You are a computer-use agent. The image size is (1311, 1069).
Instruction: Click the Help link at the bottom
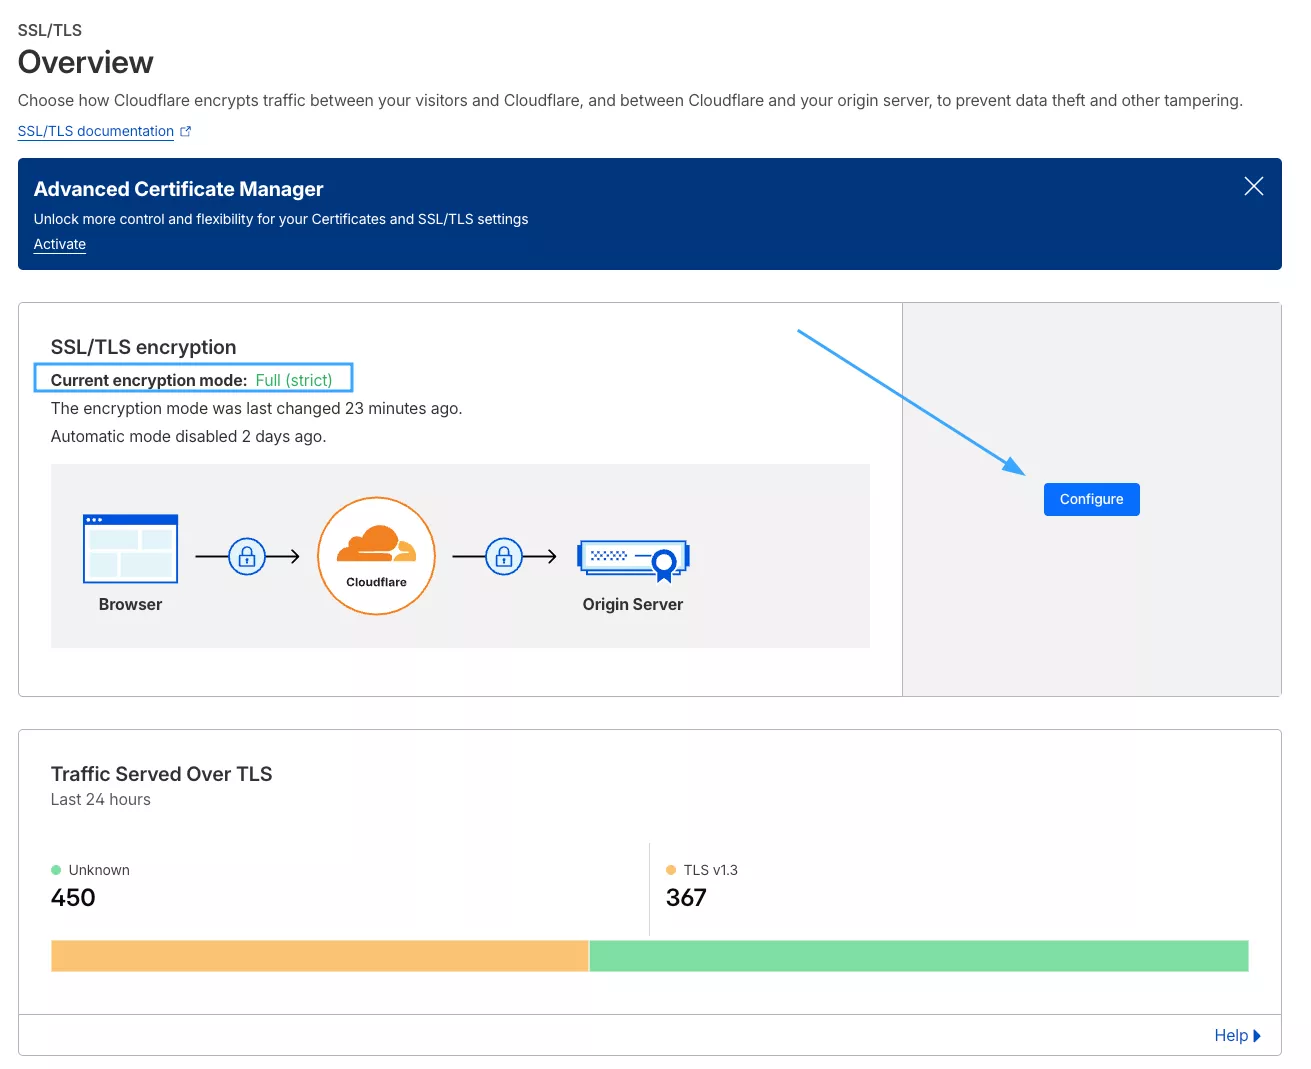(1231, 1035)
